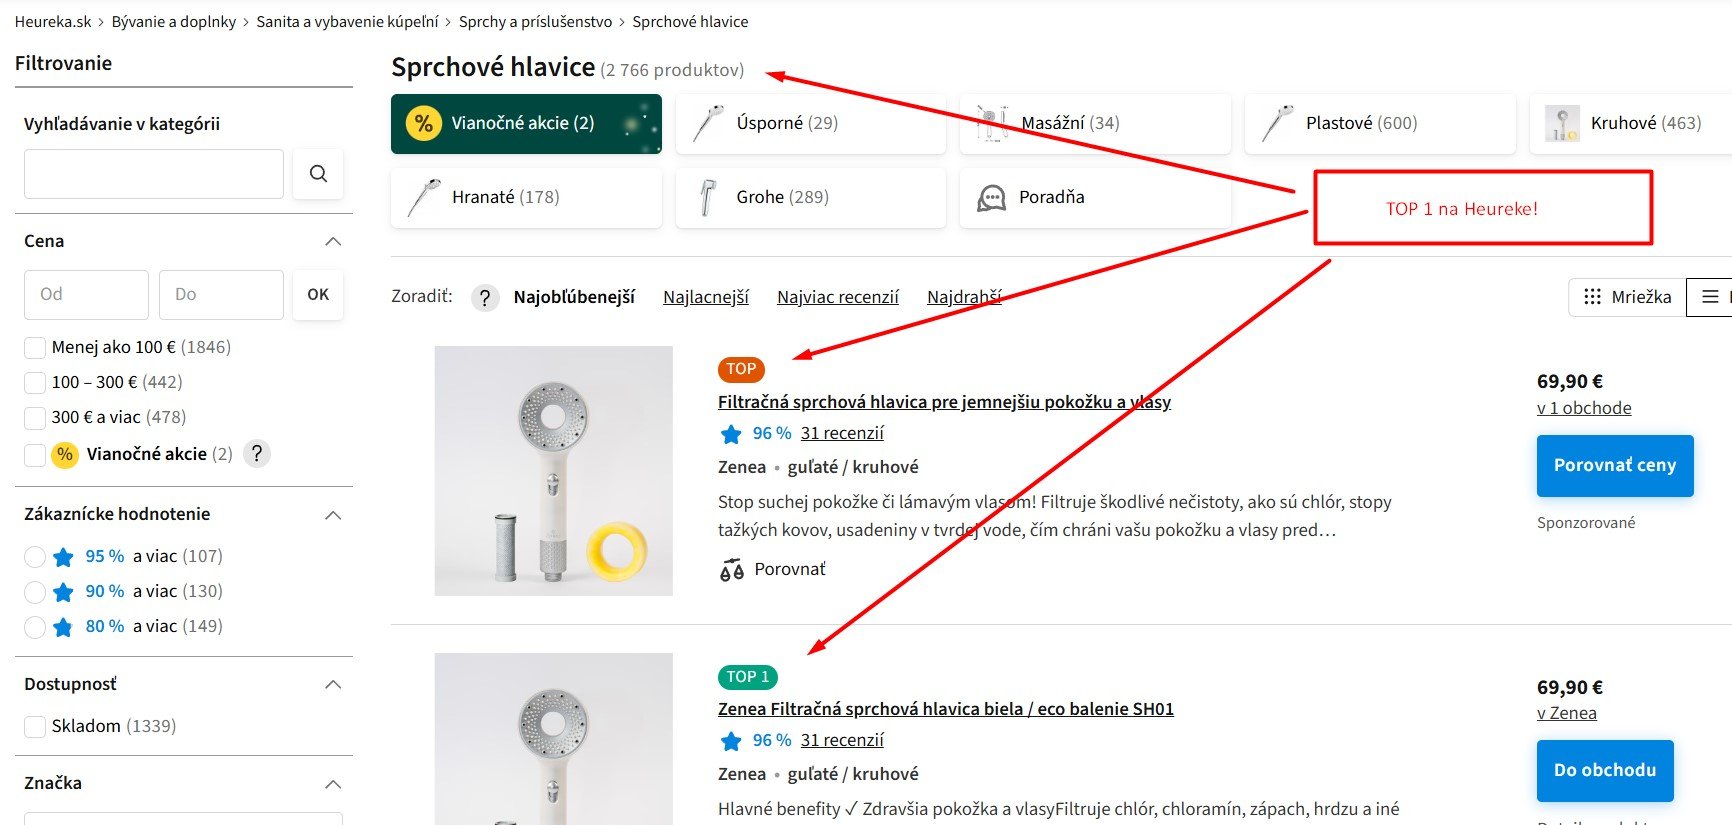The height and width of the screenshot is (825, 1732).
Task: Go to Bývanie a doplnky breadcrumb
Action: (174, 21)
